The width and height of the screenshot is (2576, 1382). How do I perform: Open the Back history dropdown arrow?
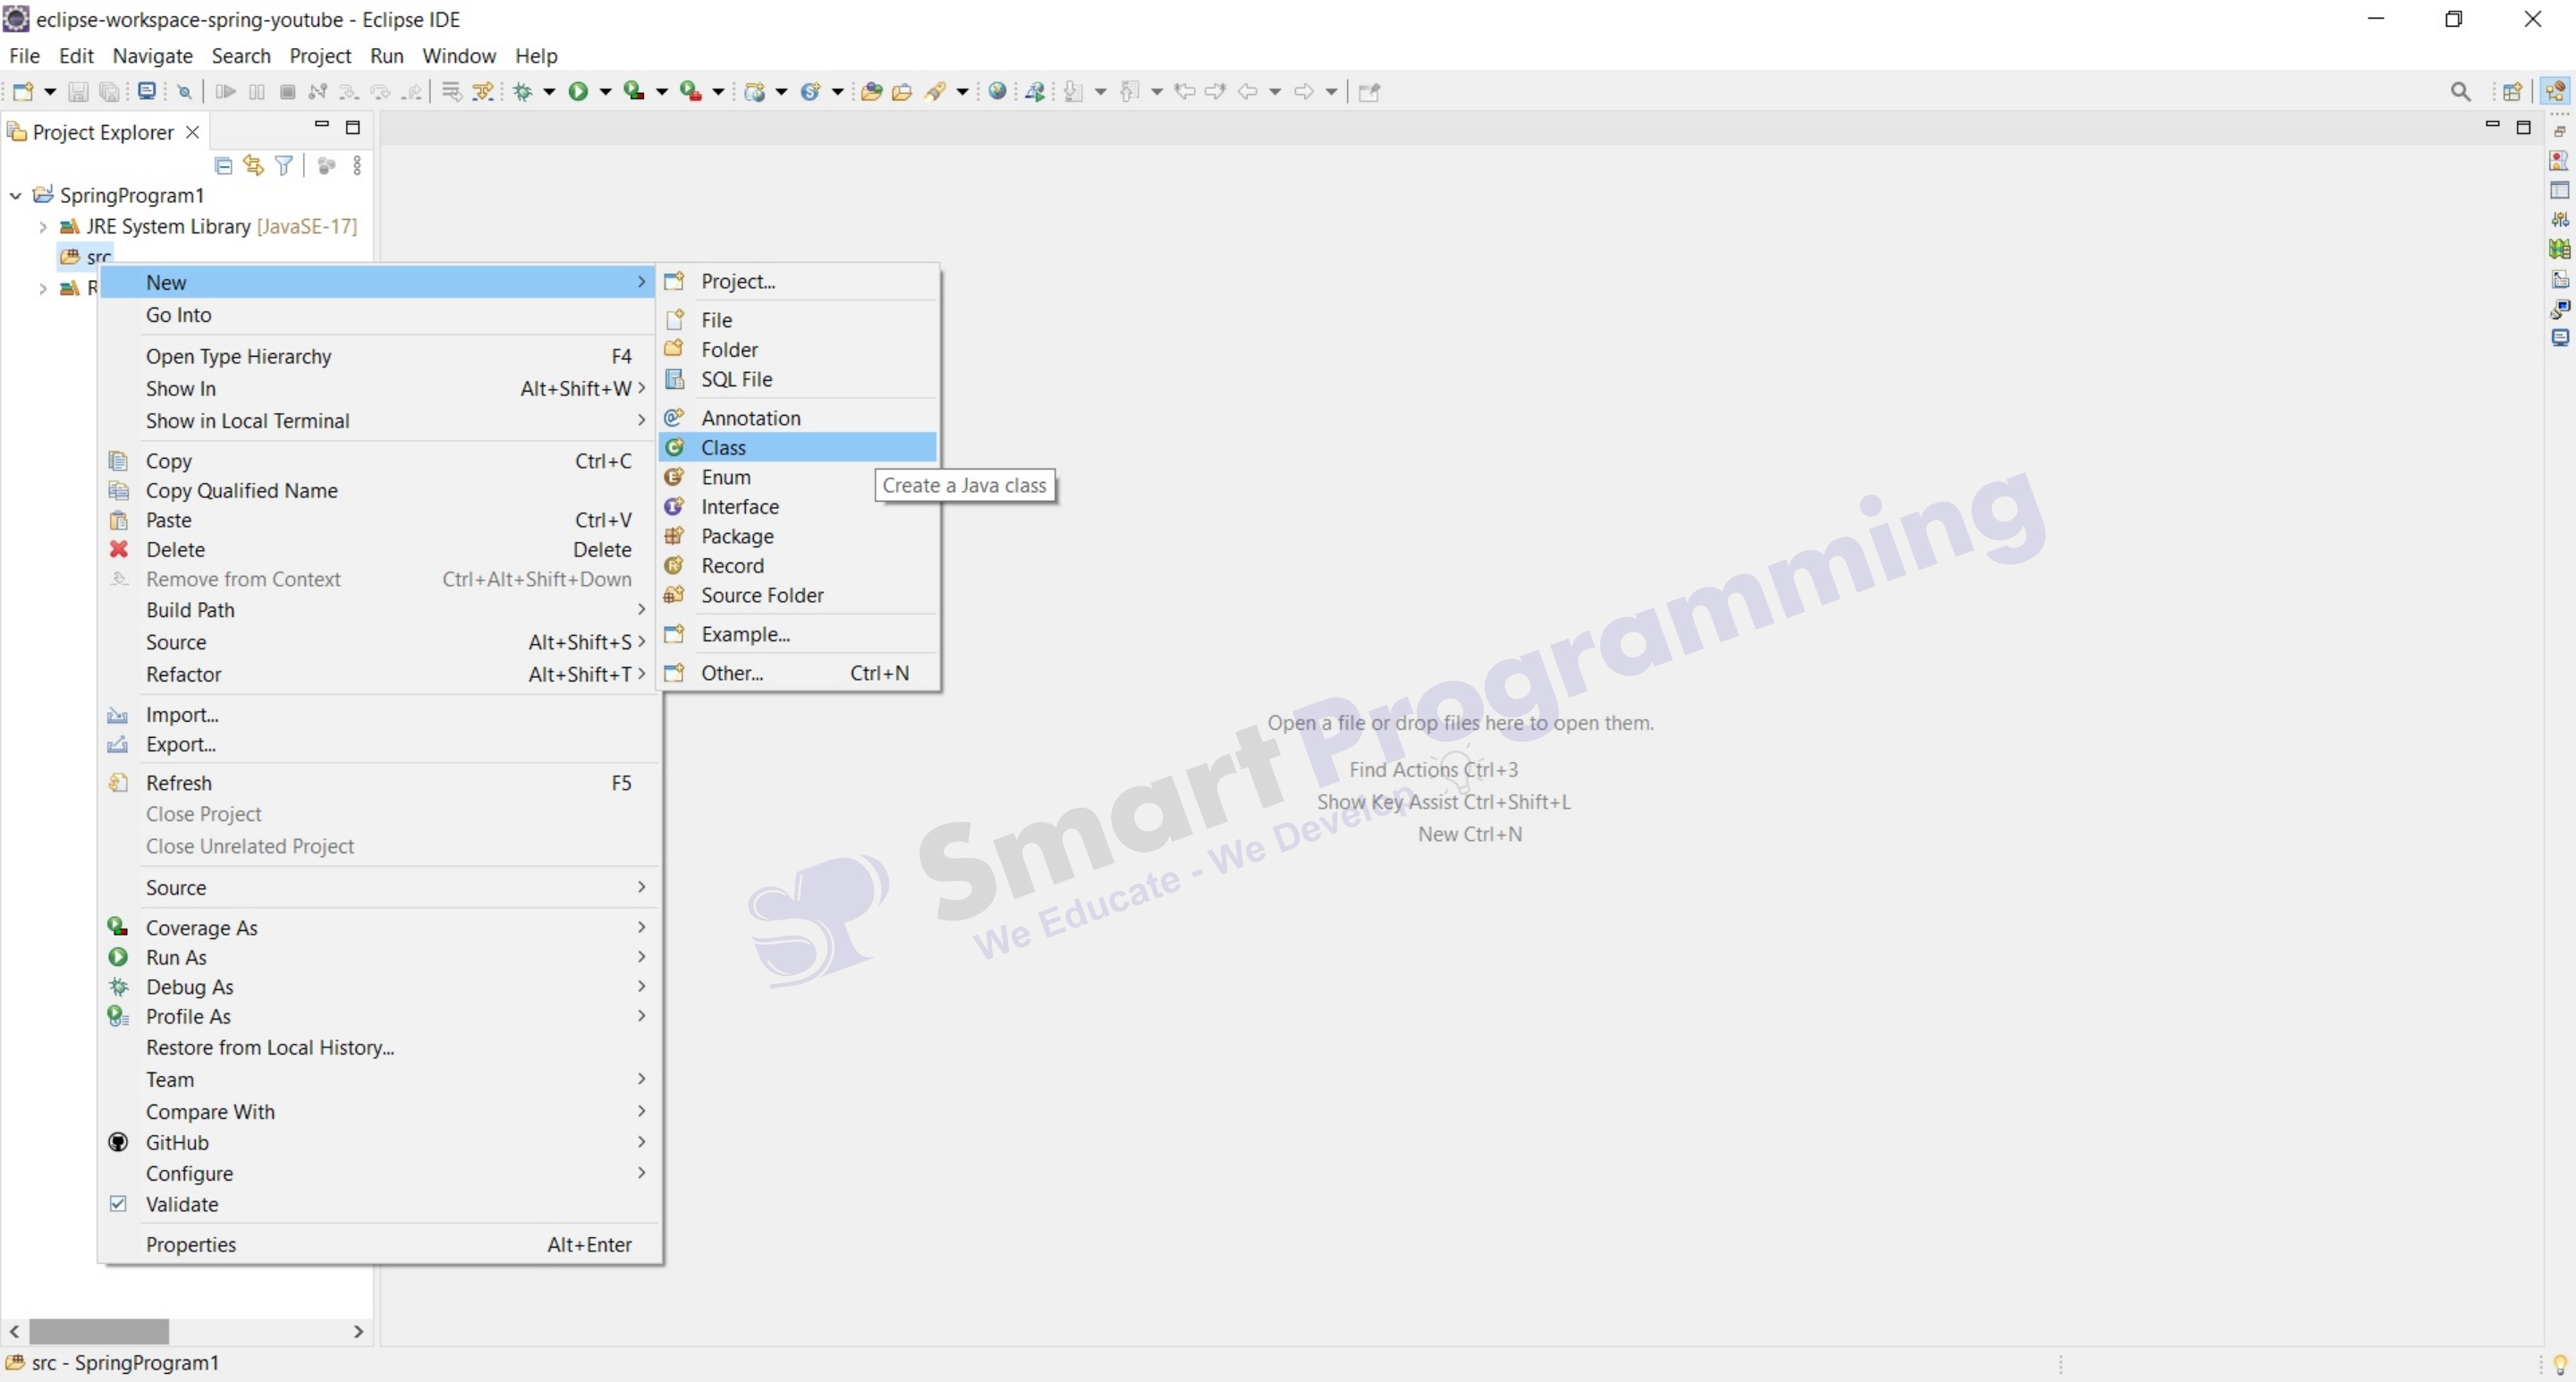(1275, 92)
